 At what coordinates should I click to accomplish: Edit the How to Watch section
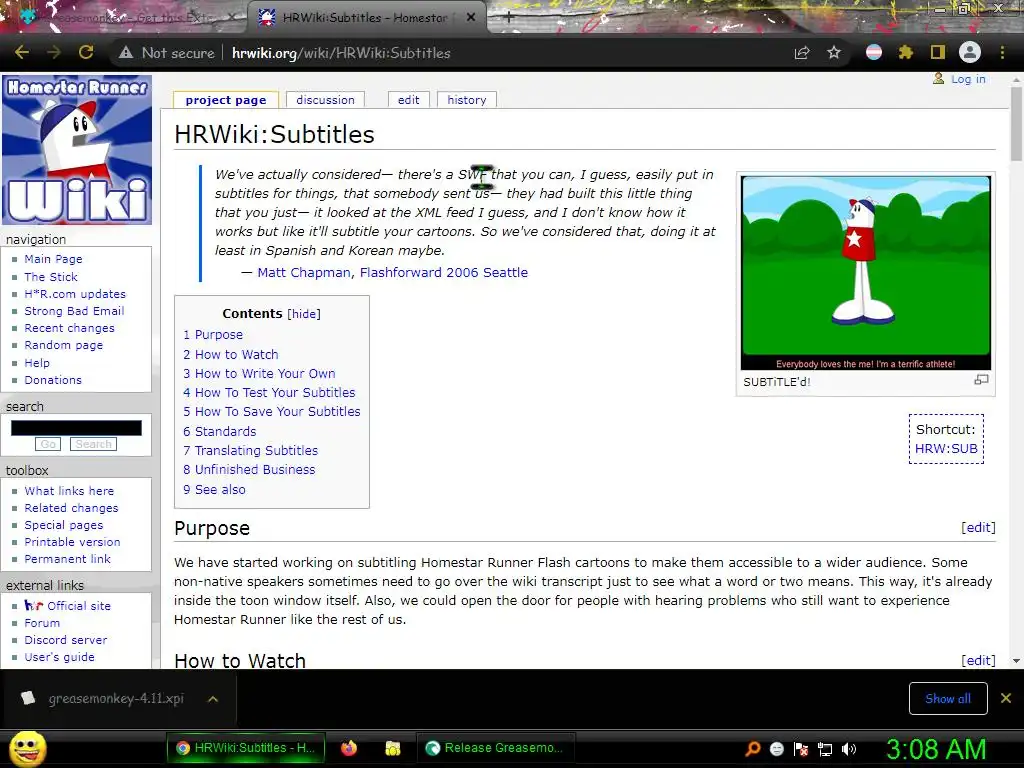978,660
